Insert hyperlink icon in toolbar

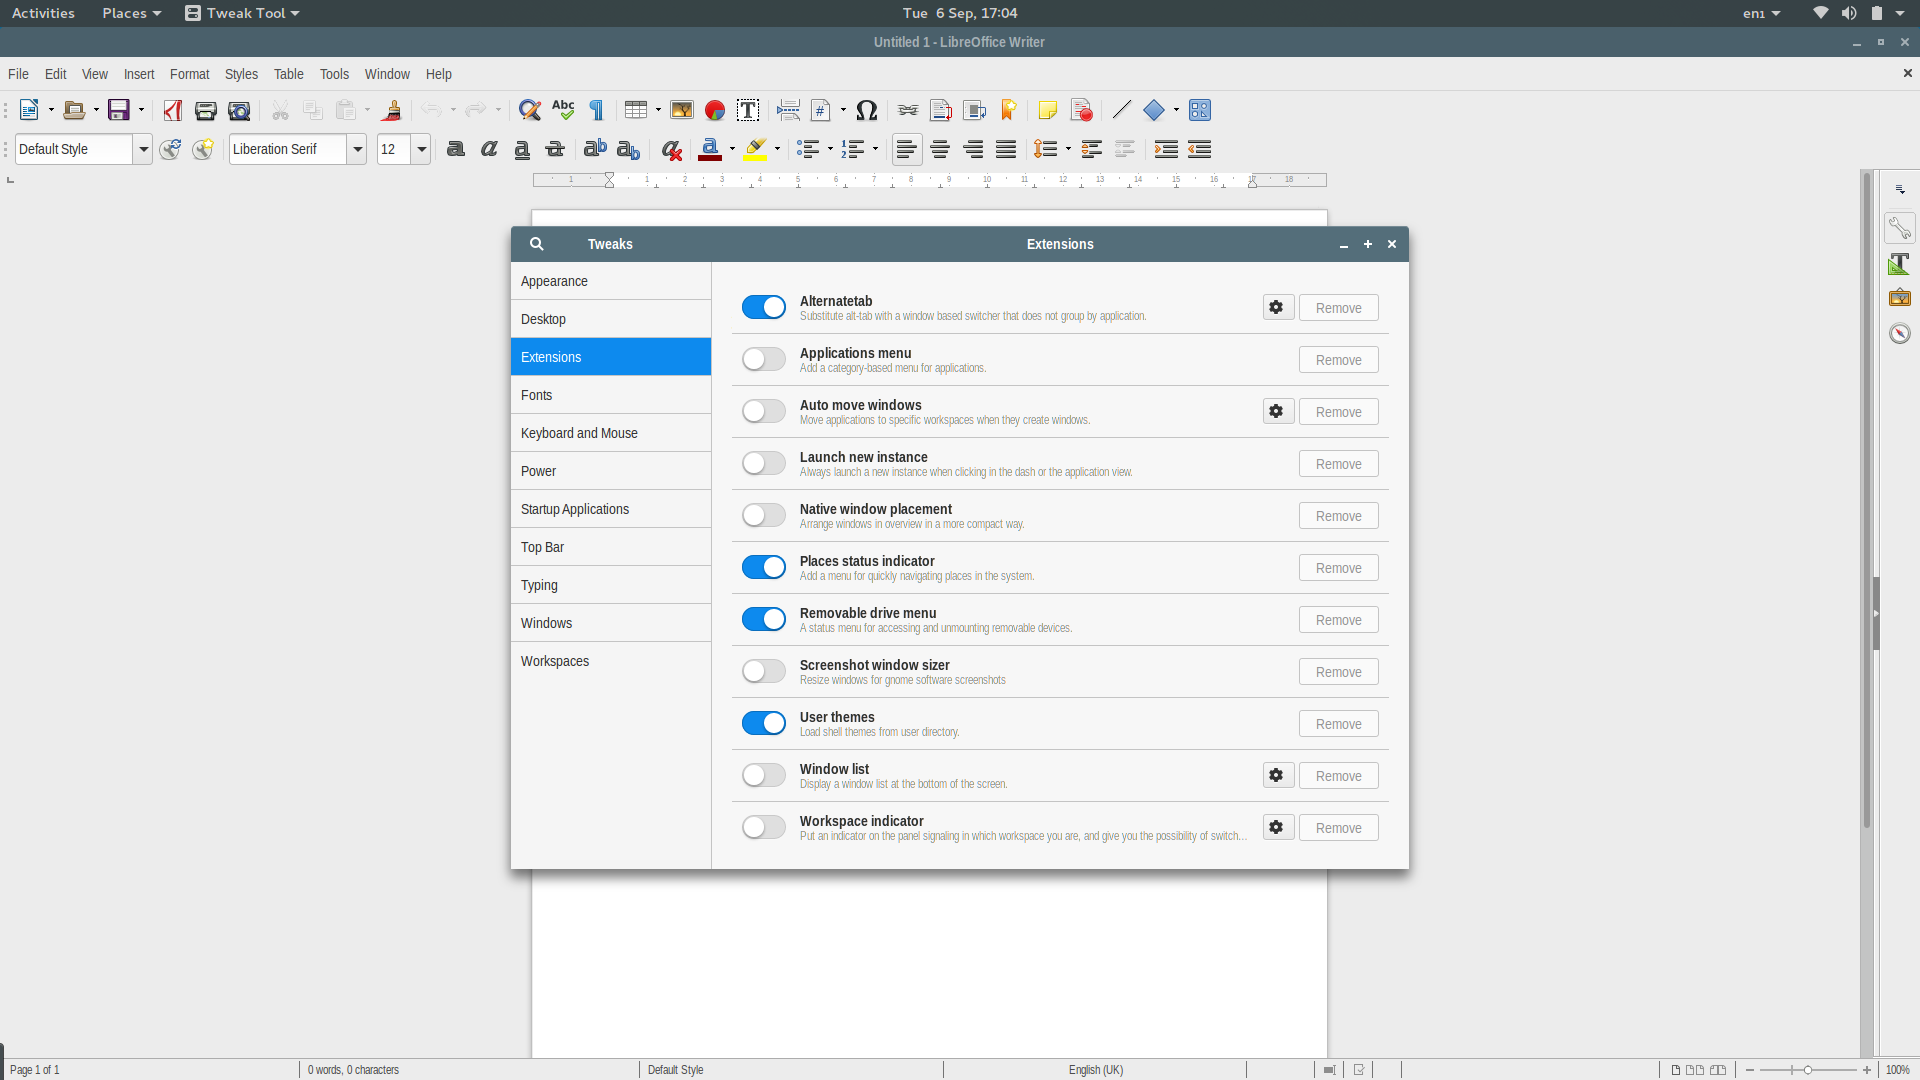[x=908, y=110]
